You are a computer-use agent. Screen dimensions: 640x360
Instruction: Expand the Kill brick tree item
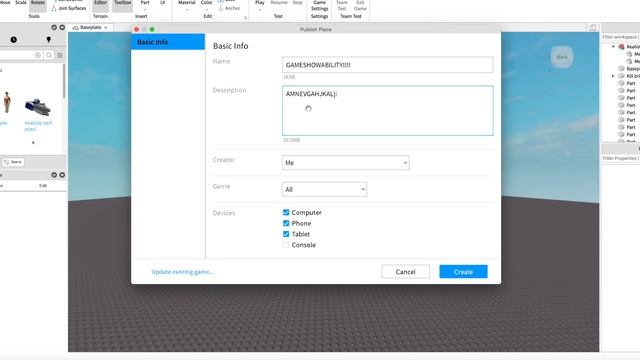coord(613,76)
